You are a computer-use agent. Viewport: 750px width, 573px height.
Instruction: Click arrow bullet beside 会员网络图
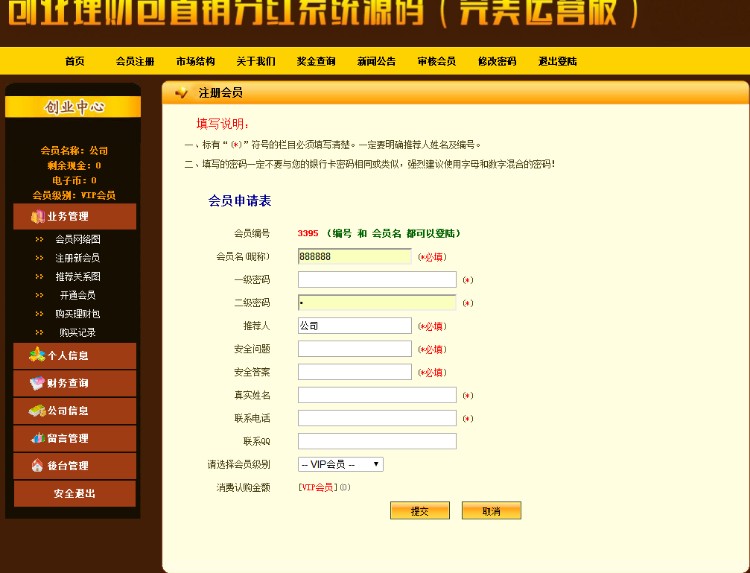(x=39, y=239)
